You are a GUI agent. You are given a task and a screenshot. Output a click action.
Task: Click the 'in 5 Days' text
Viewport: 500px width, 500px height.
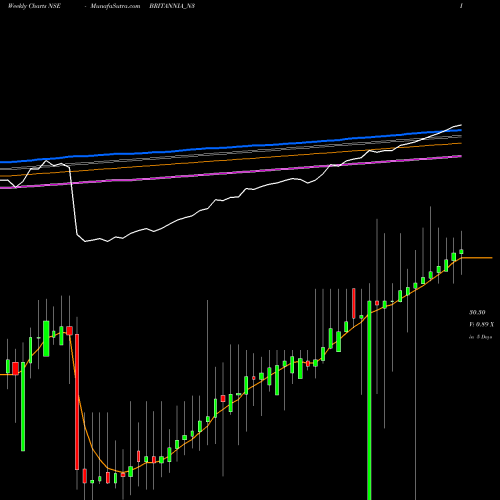[x=480, y=337]
